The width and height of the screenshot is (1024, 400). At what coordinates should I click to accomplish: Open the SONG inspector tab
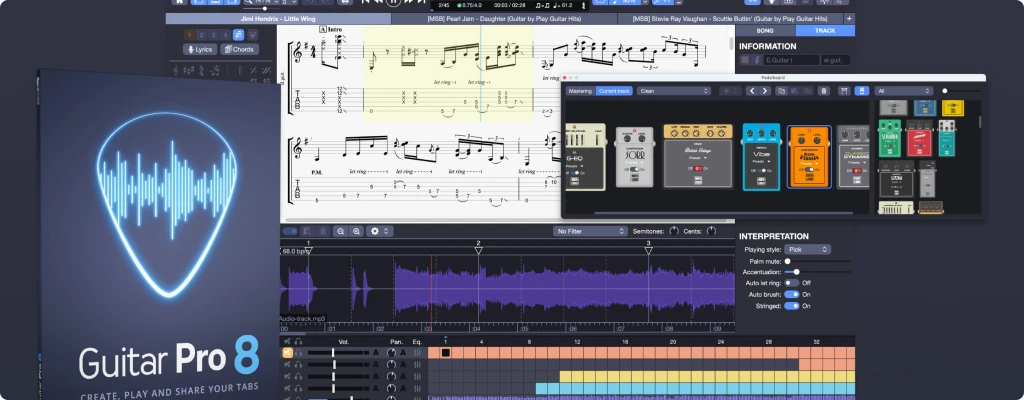[x=765, y=31]
